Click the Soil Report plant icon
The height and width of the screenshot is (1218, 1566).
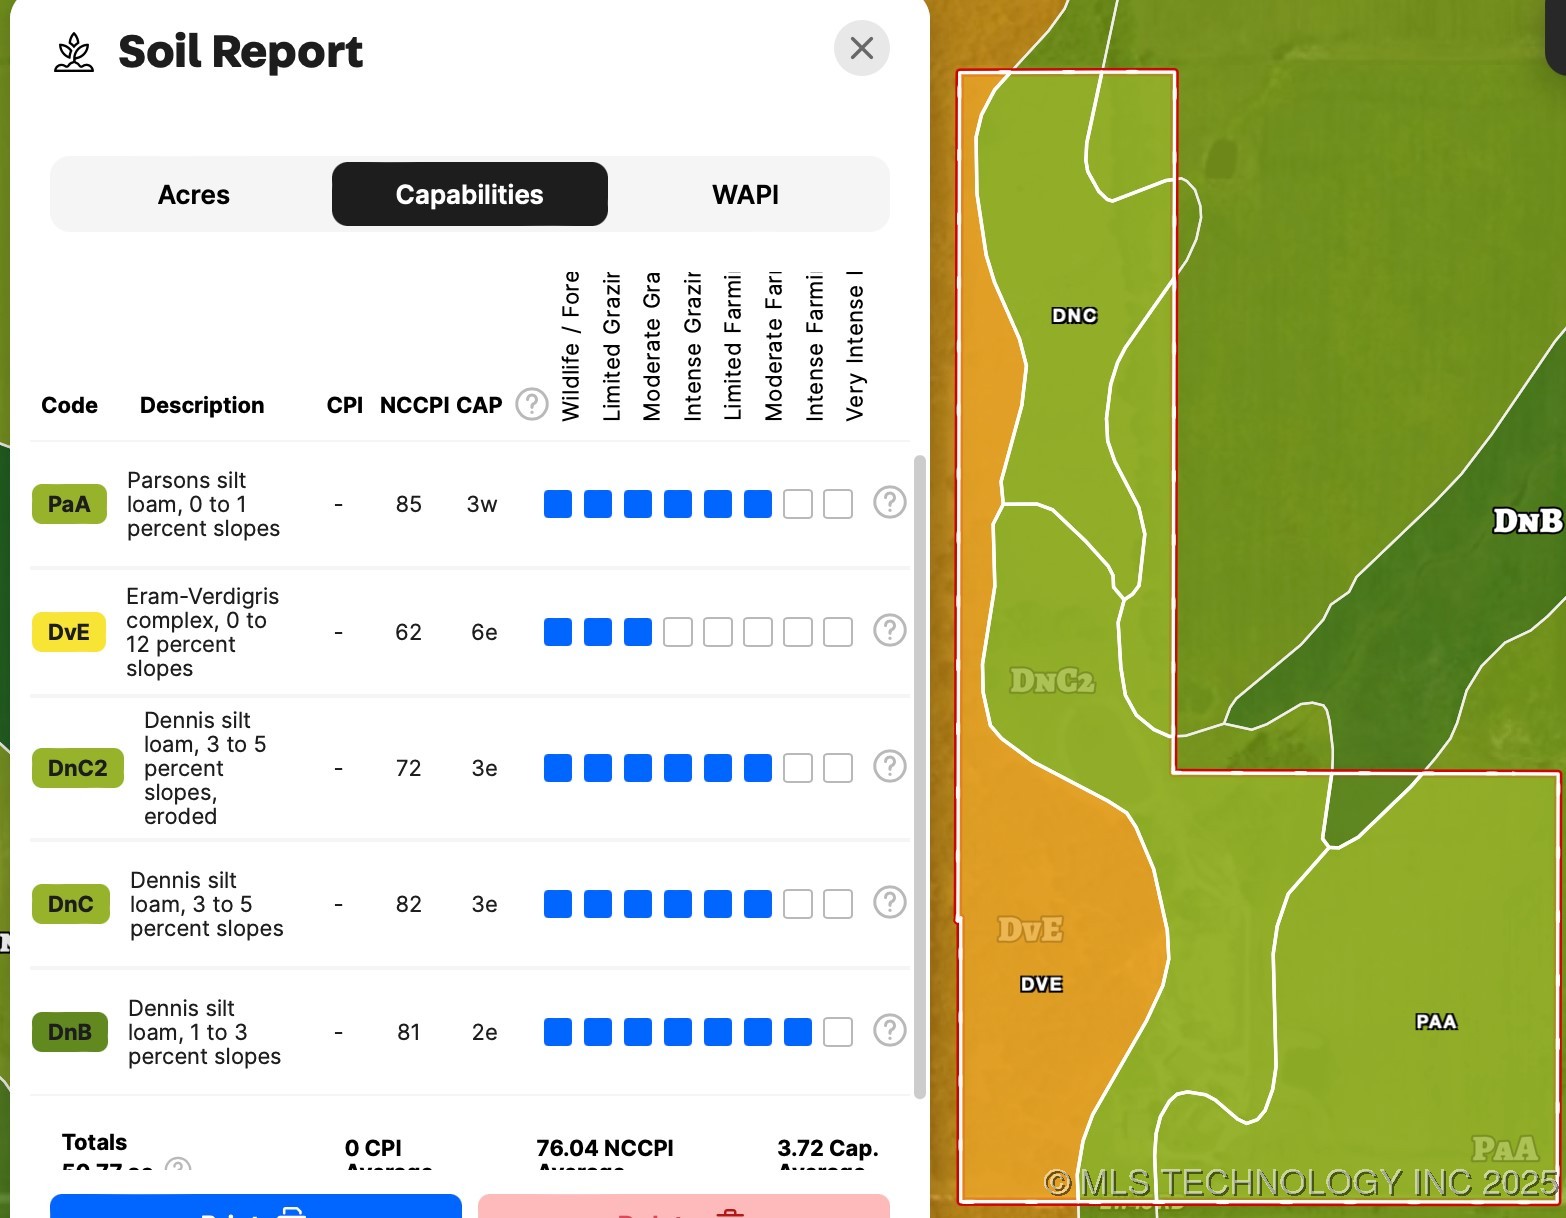coord(74,52)
